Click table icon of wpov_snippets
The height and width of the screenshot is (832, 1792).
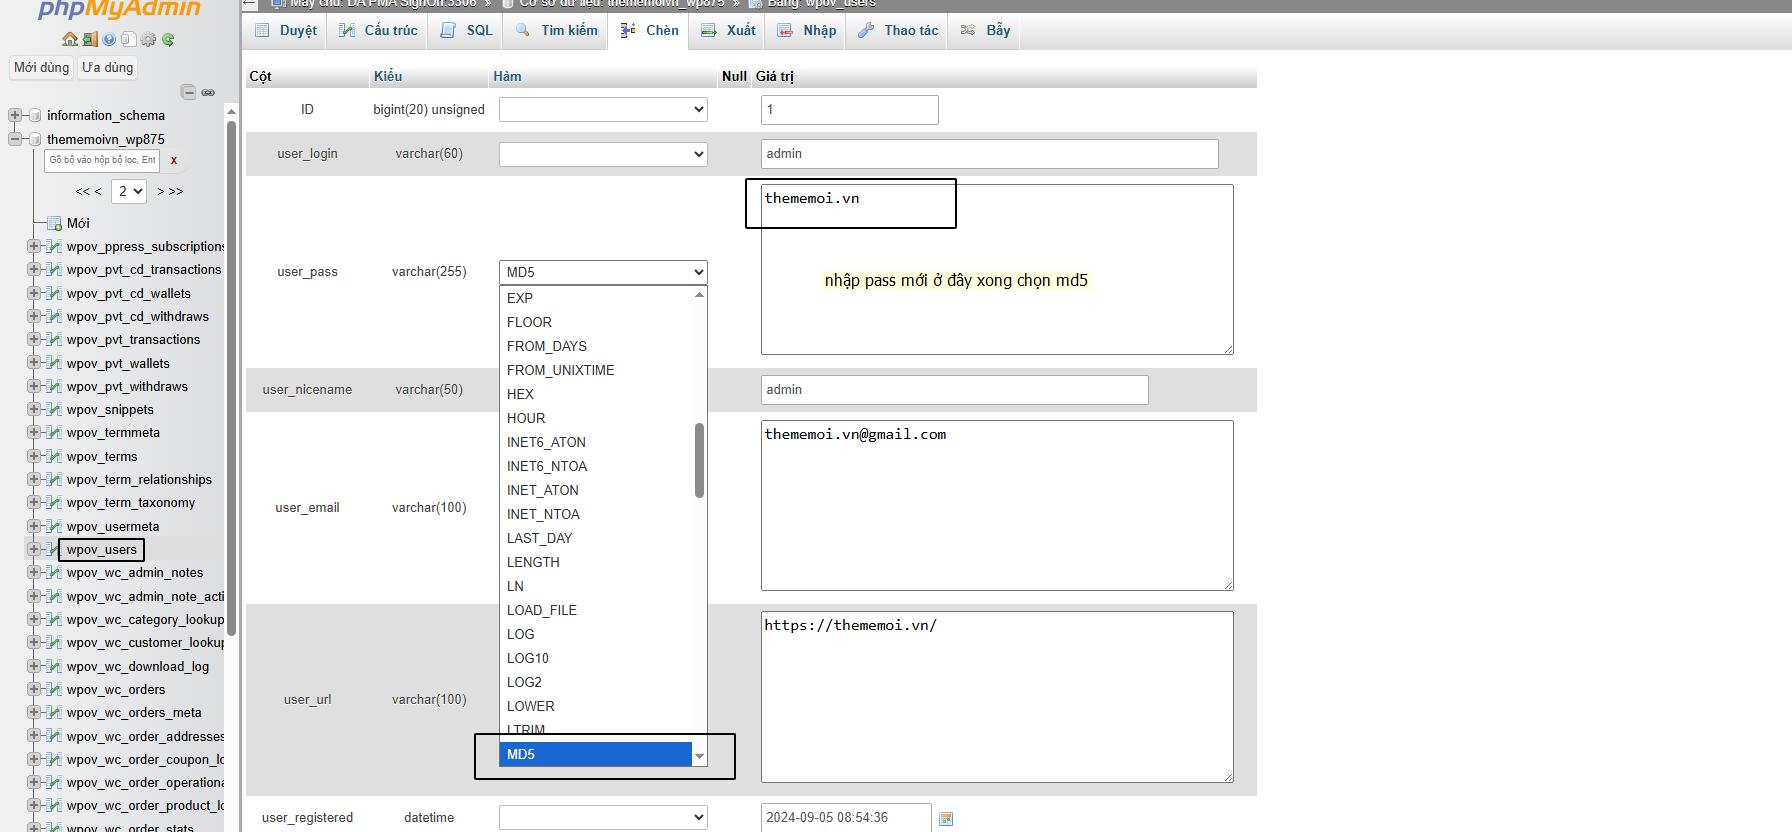pyautogui.click(x=54, y=409)
